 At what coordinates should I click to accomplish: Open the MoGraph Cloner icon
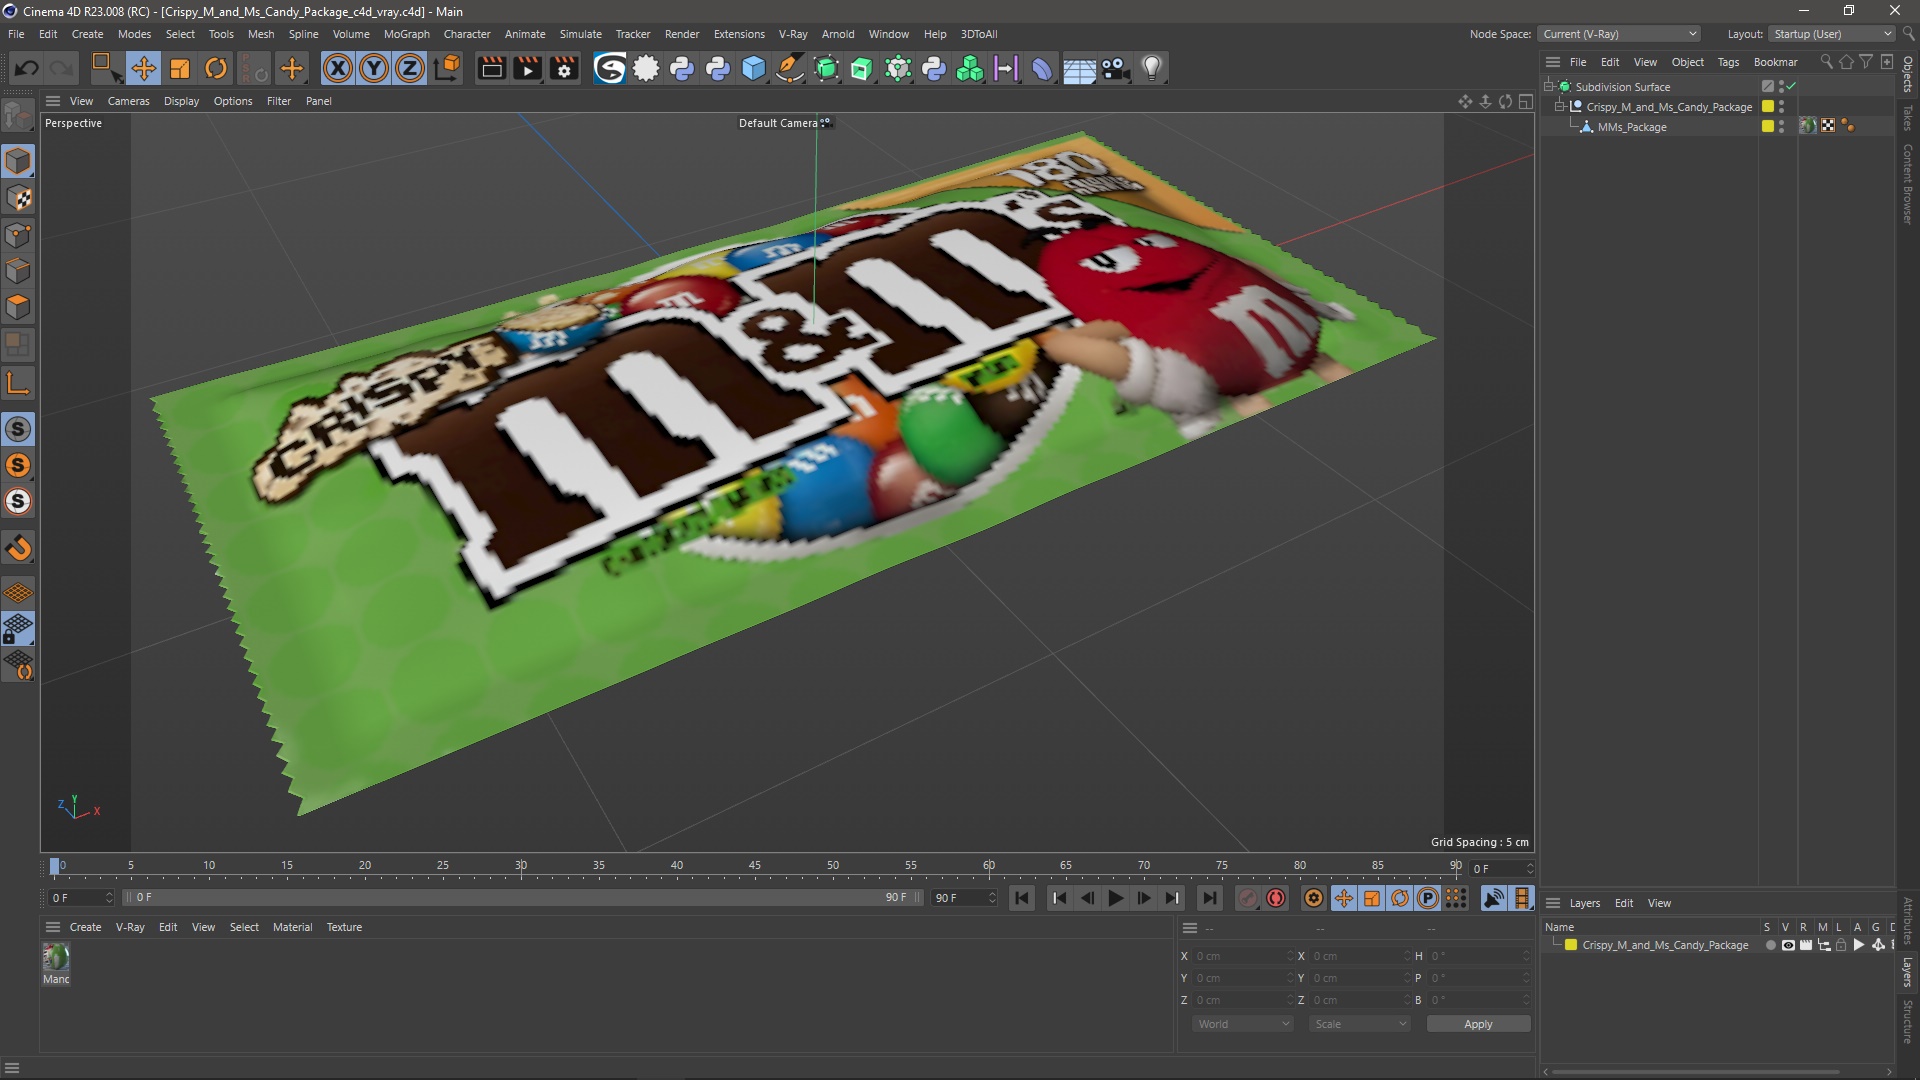tap(970, 68)
